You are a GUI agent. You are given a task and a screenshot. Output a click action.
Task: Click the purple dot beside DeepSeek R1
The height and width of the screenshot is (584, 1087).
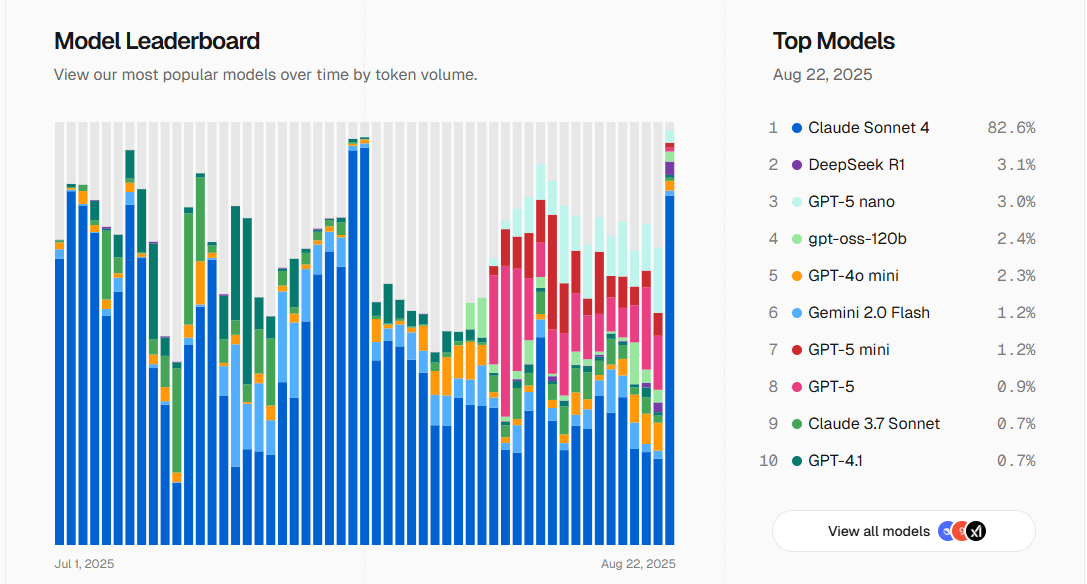point(797,165)
